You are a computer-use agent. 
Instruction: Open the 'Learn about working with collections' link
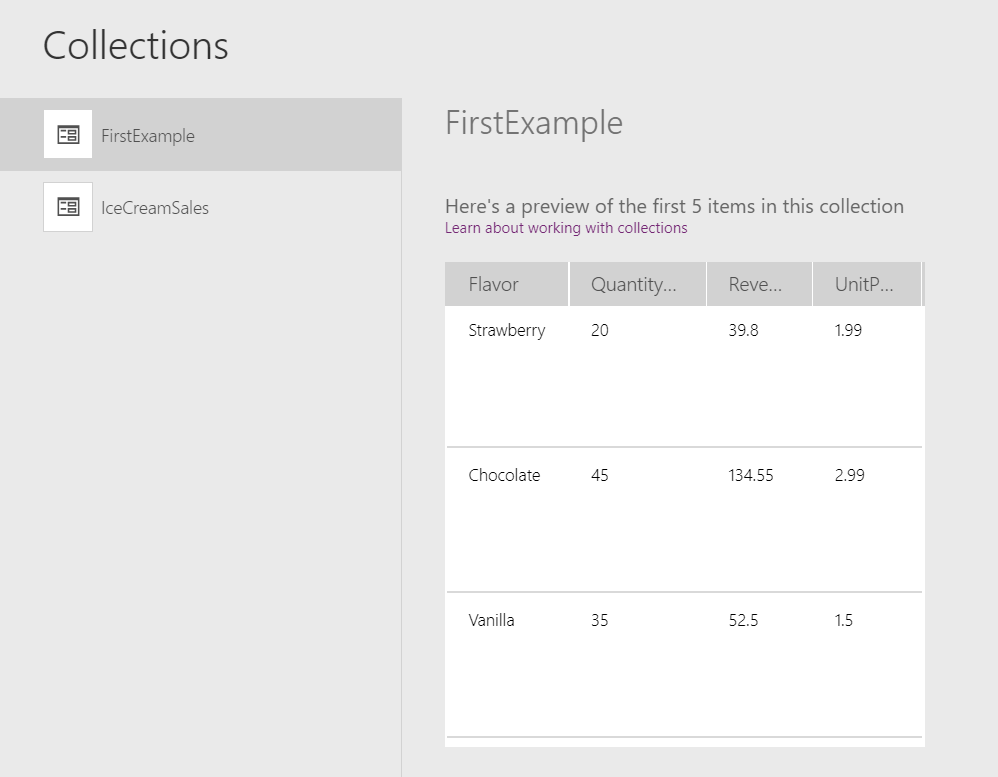click(566, 228)
